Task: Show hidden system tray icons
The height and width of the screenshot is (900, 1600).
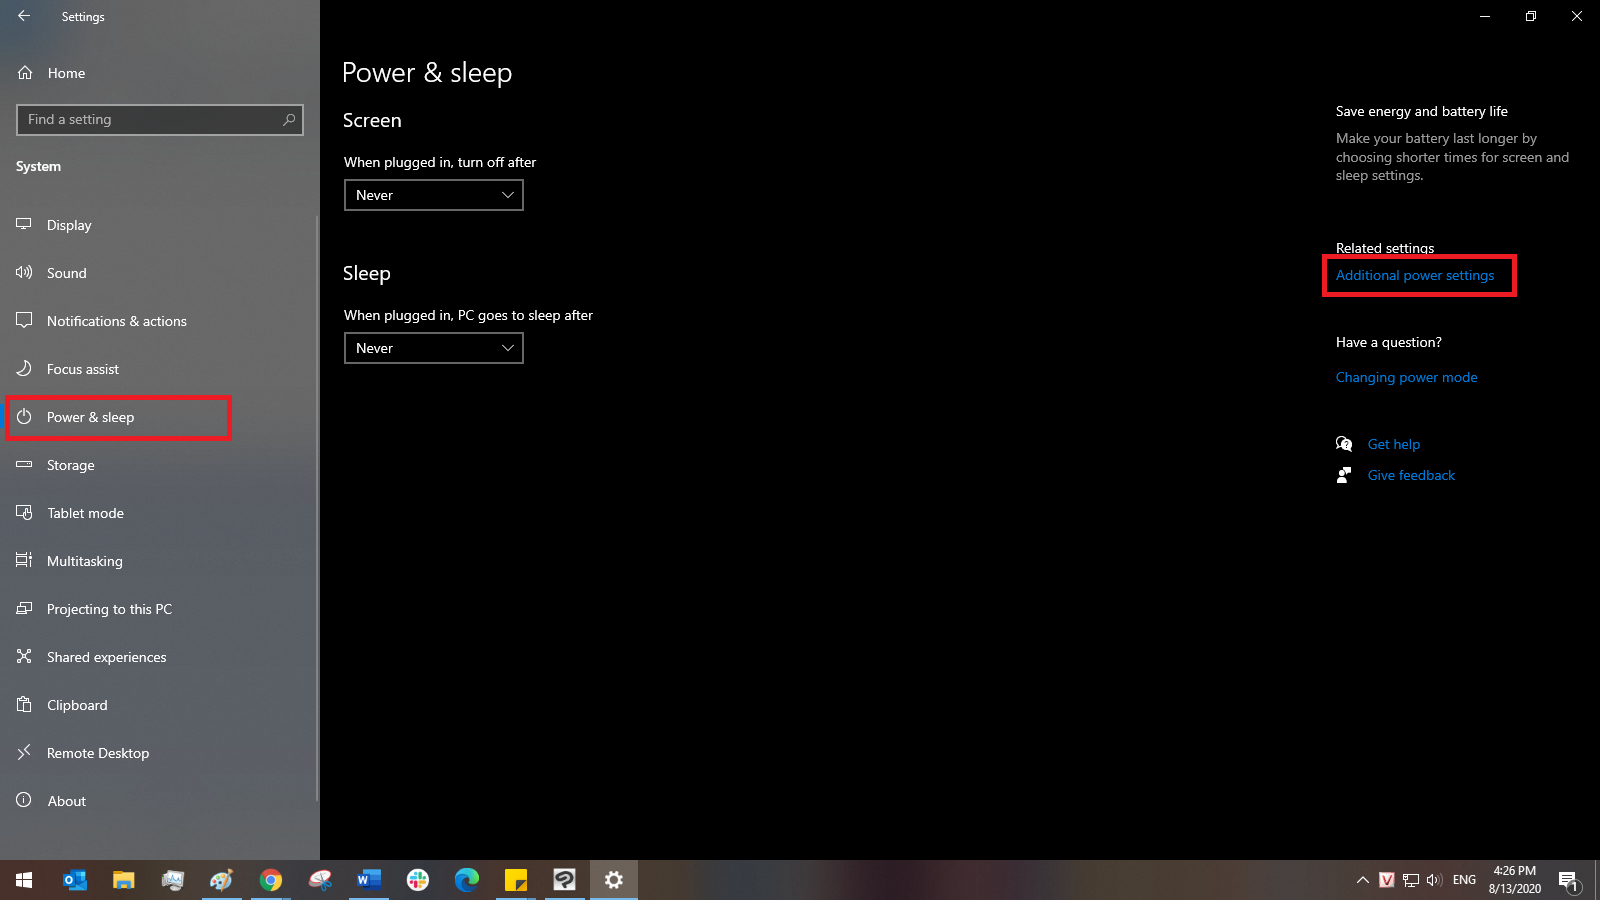Action: click(x=1362, y=880)
